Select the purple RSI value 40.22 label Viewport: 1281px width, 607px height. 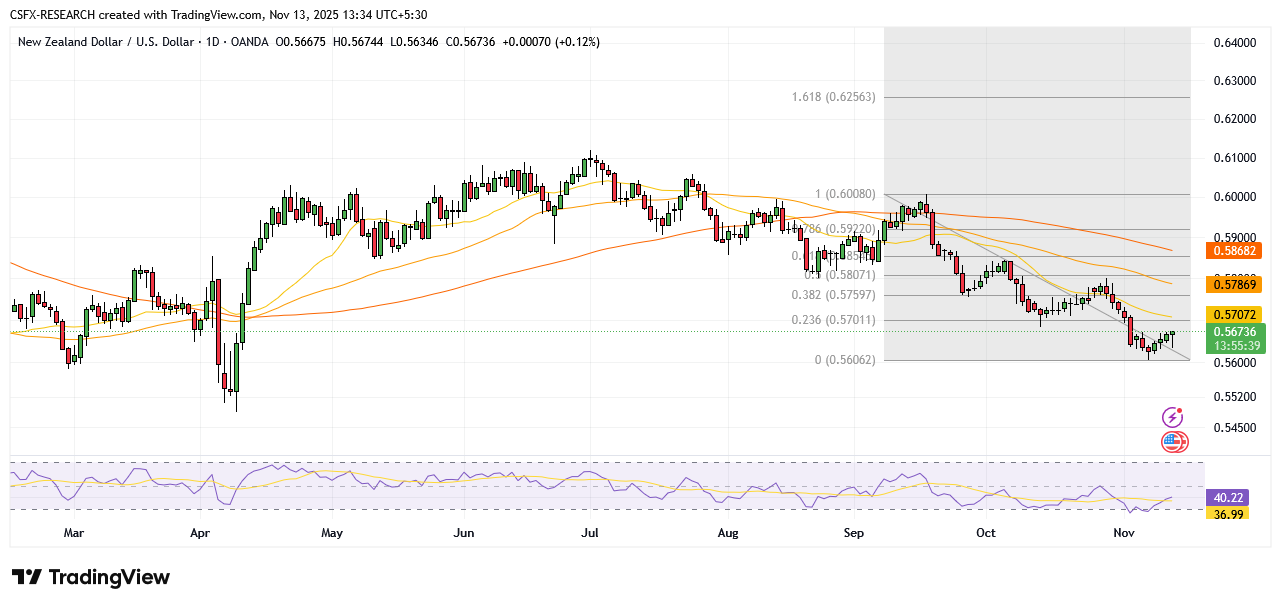[x=1231, y=497]
